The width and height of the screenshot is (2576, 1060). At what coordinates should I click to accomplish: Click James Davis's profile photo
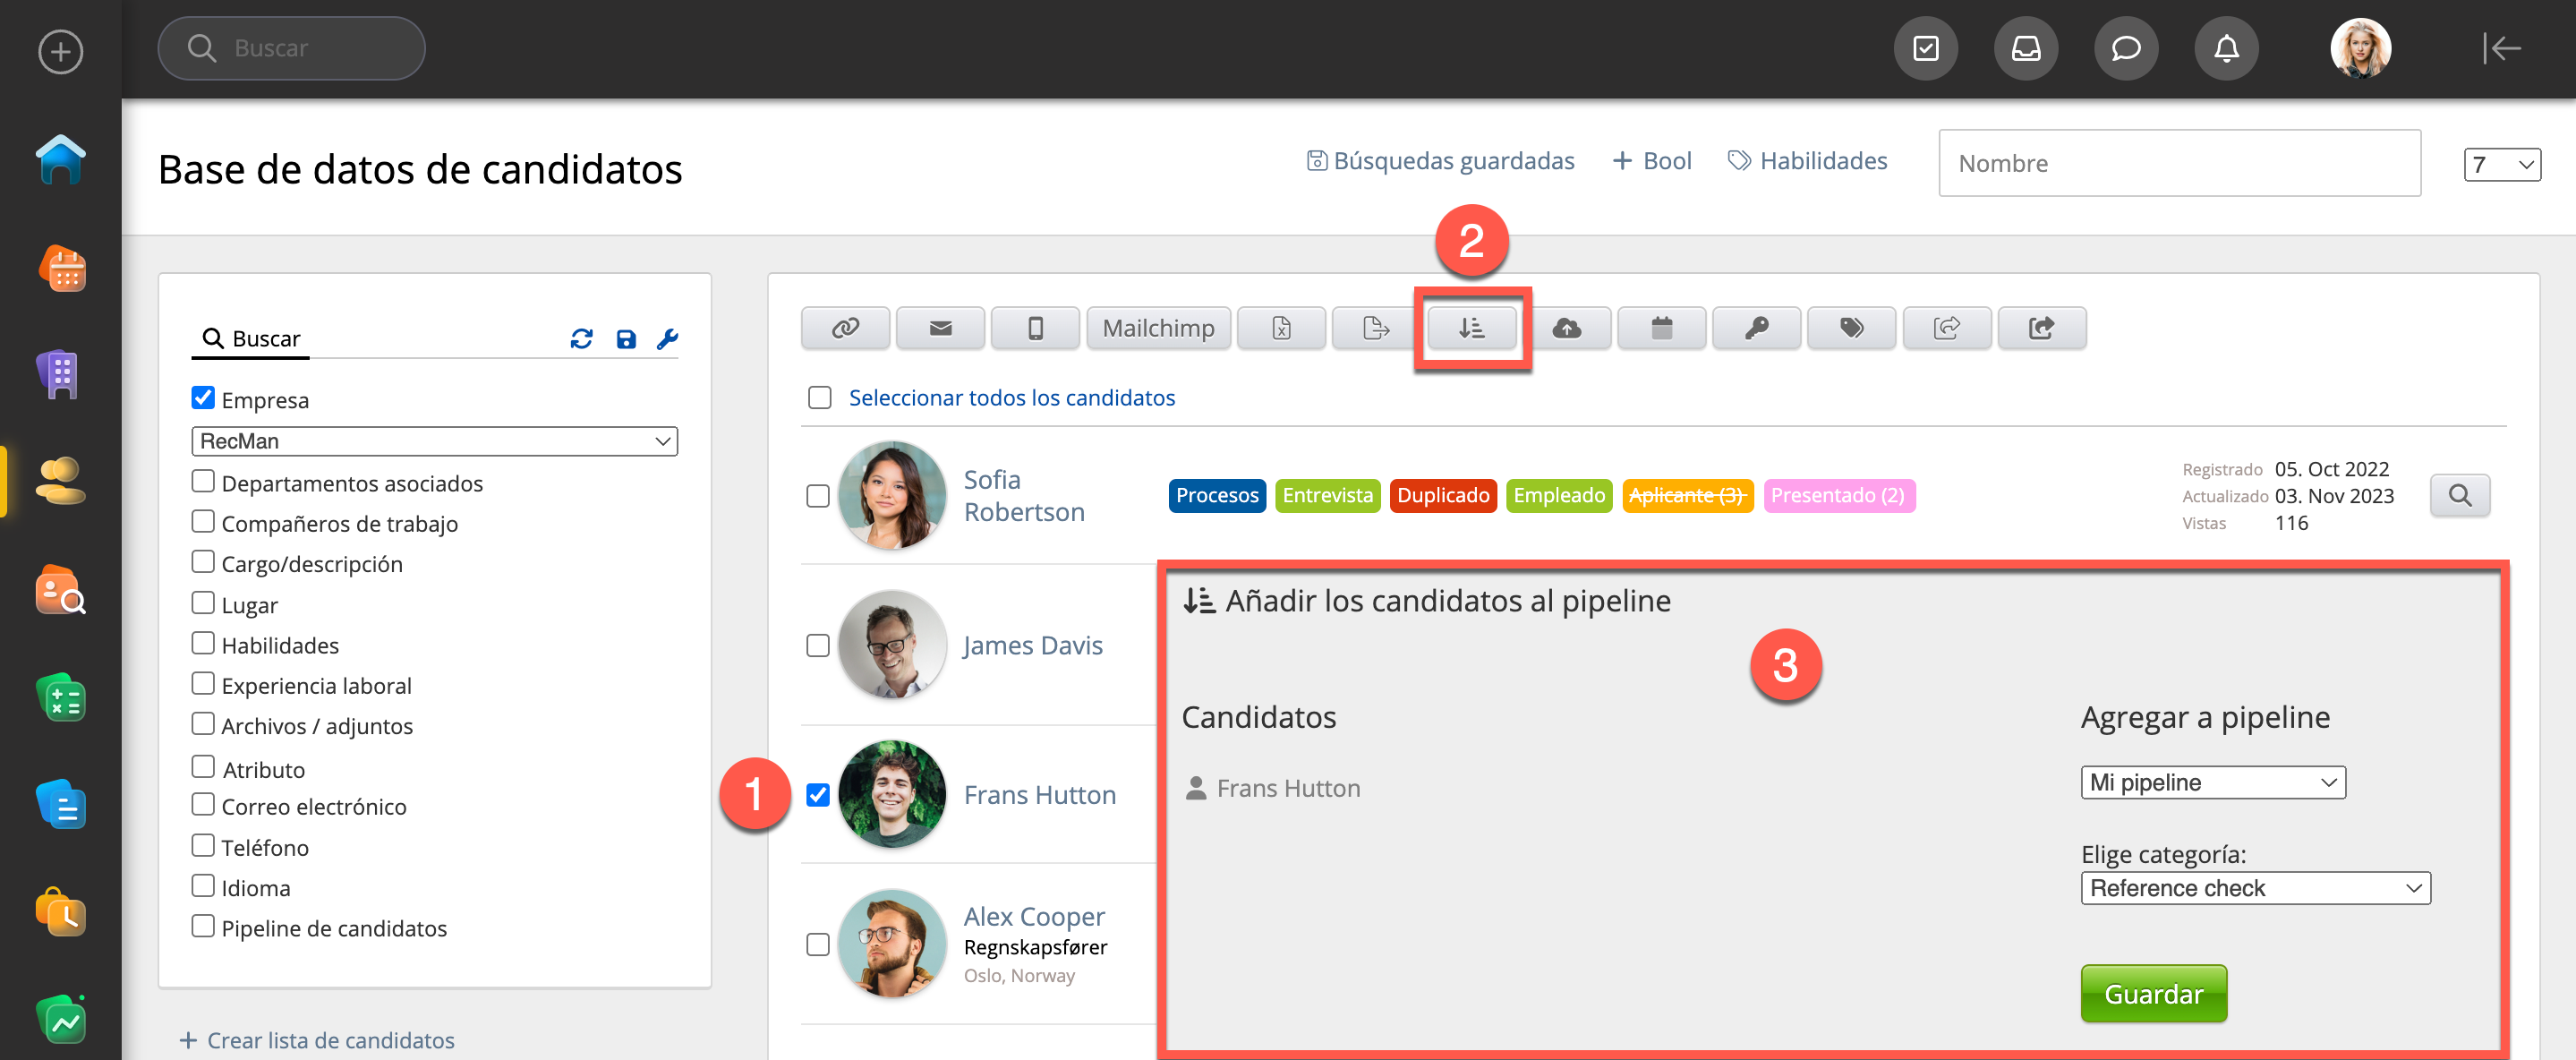point(892,645)
